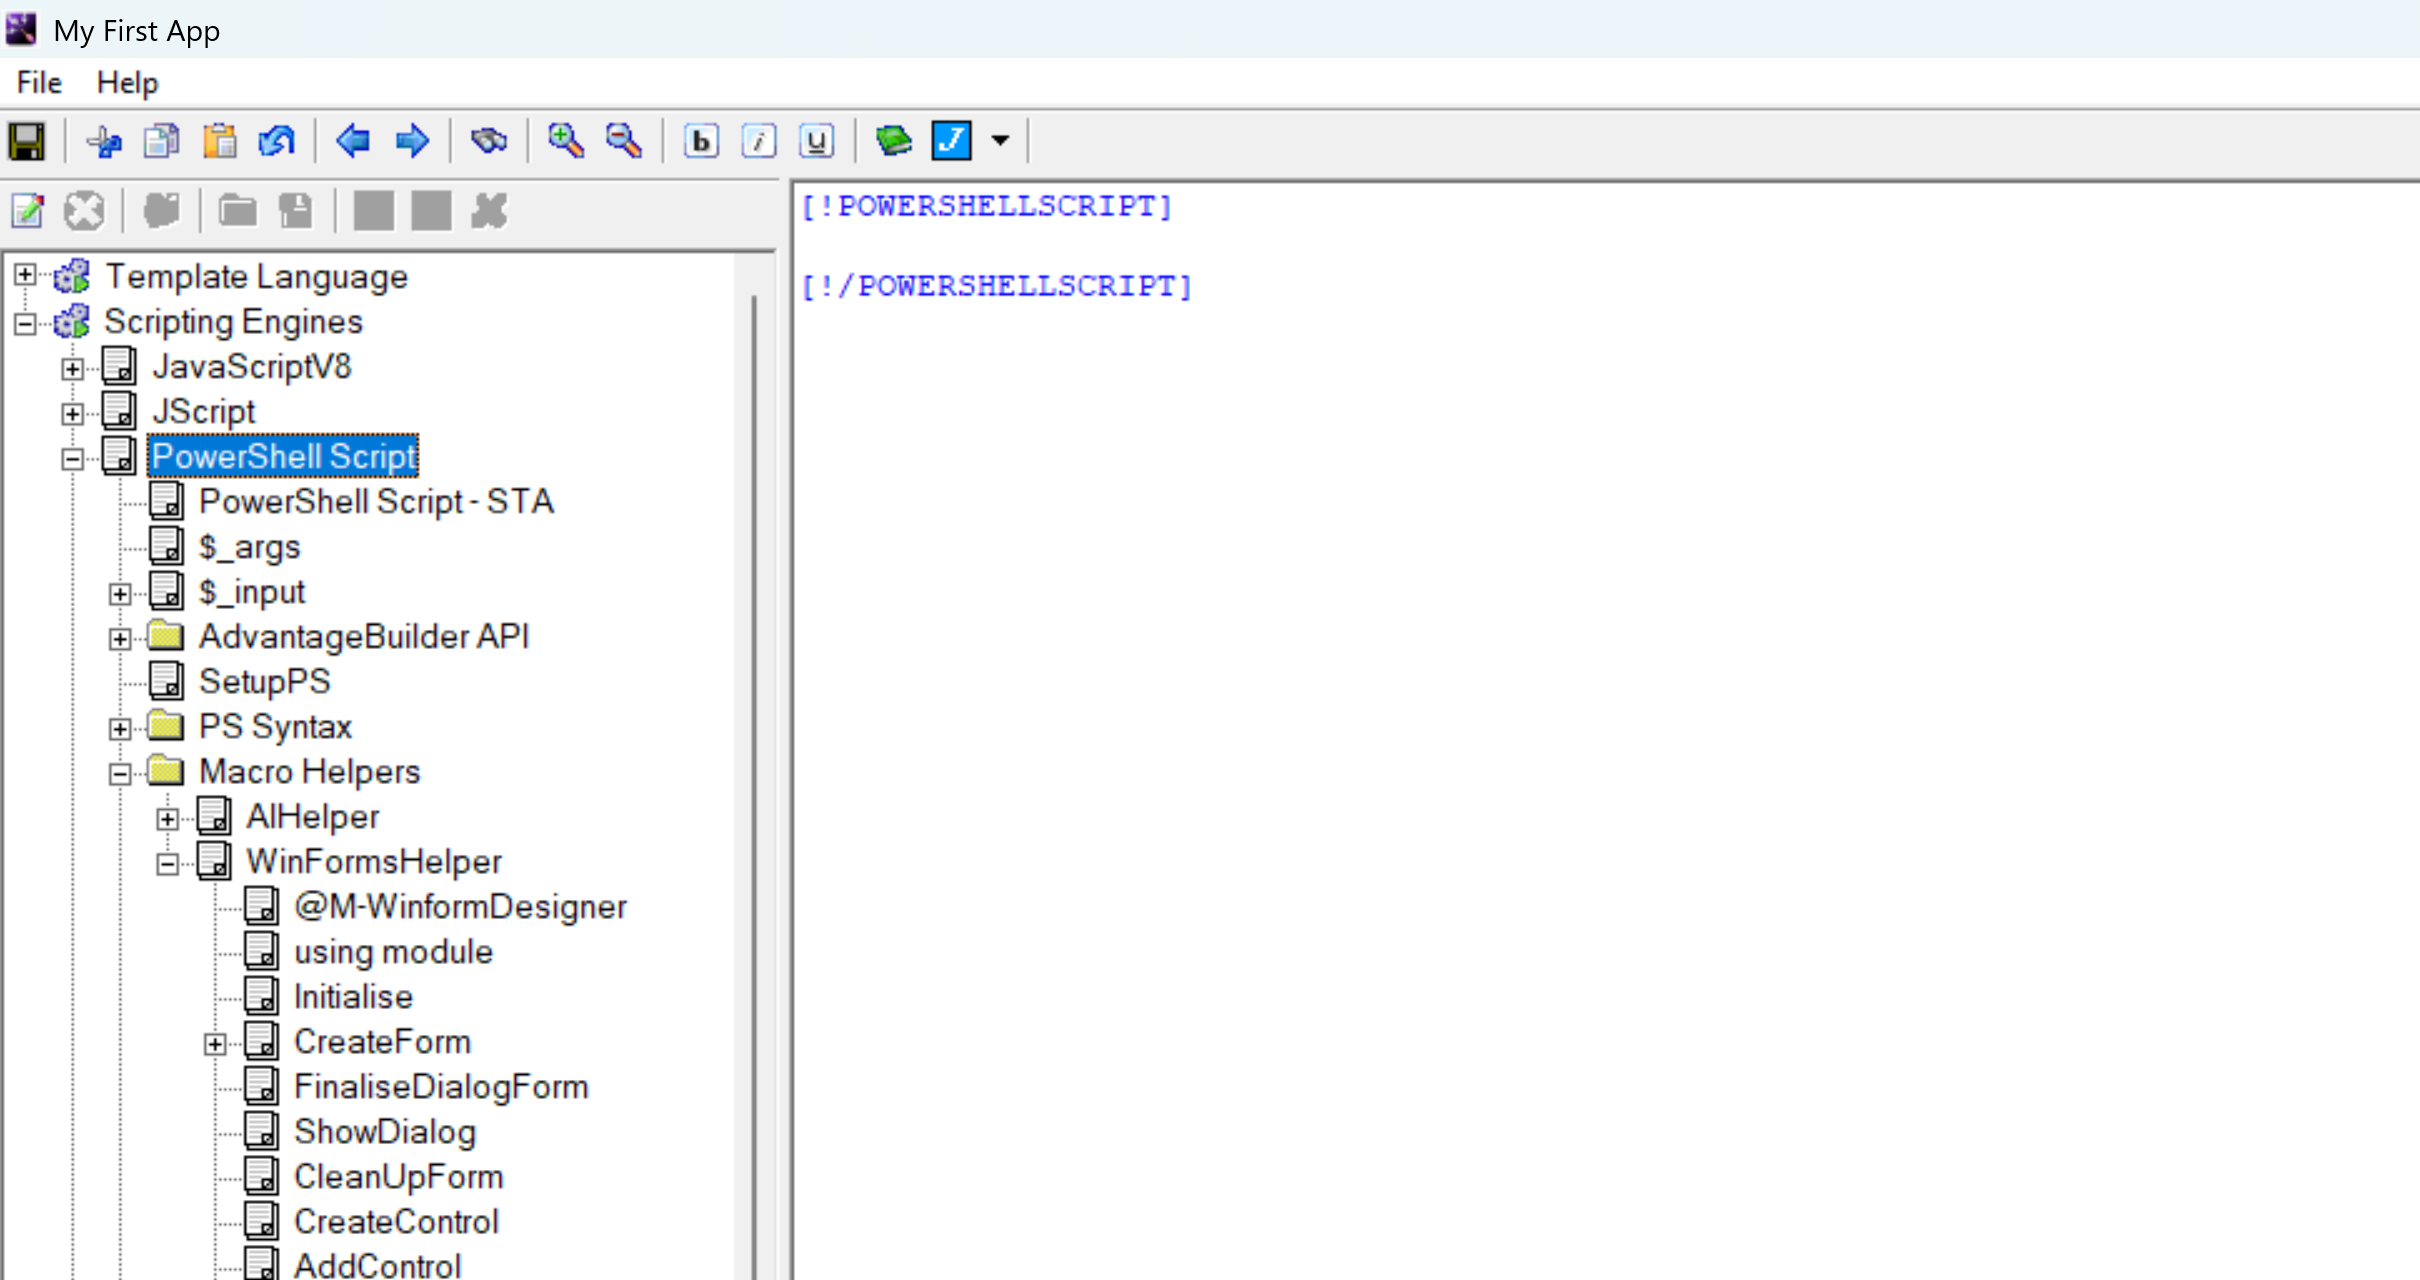Toggle bold formatting with the b icon
Image resolution: width=2420 pixels, height=1280 pixels.
pyautogui.click(x=701, y=141)
